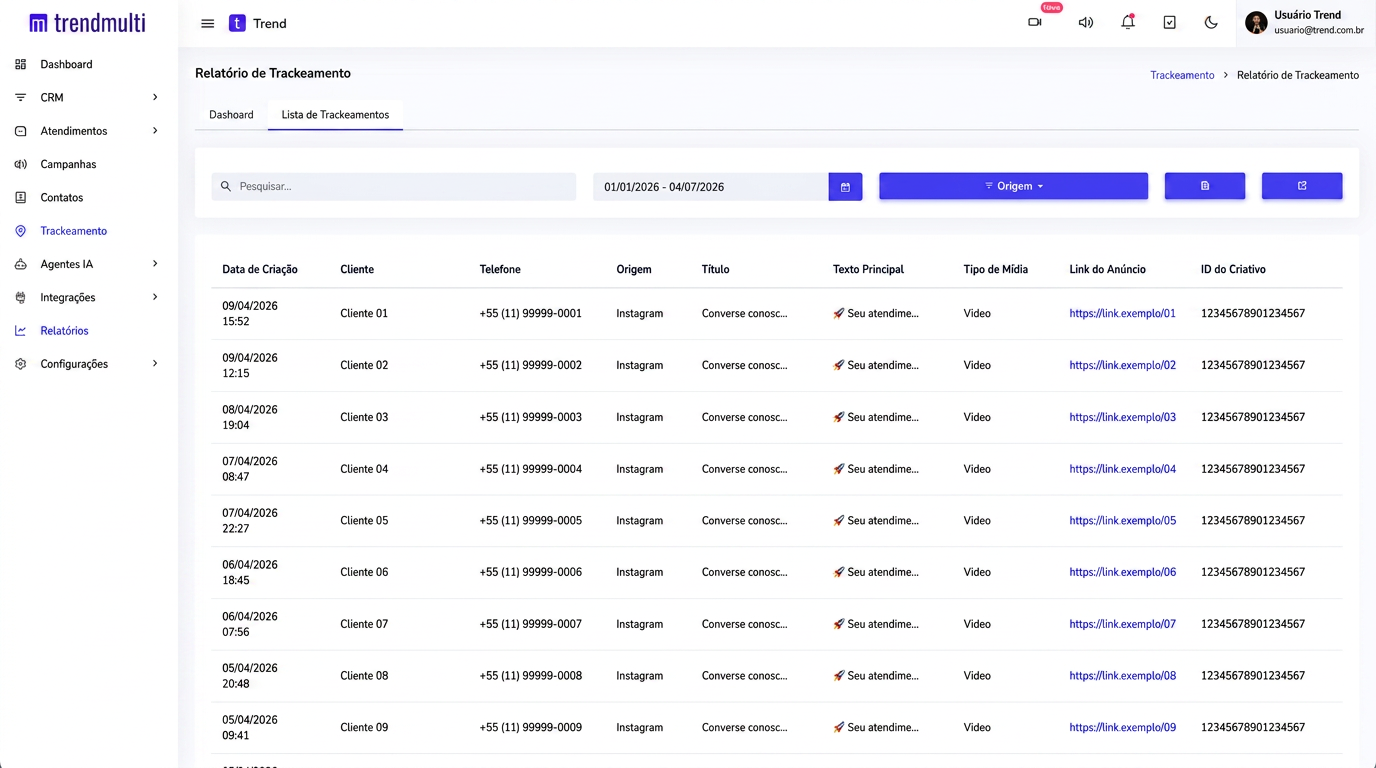Click date cell 08/04/2026 19:04
1376x768 pixels.
[250, 417]
